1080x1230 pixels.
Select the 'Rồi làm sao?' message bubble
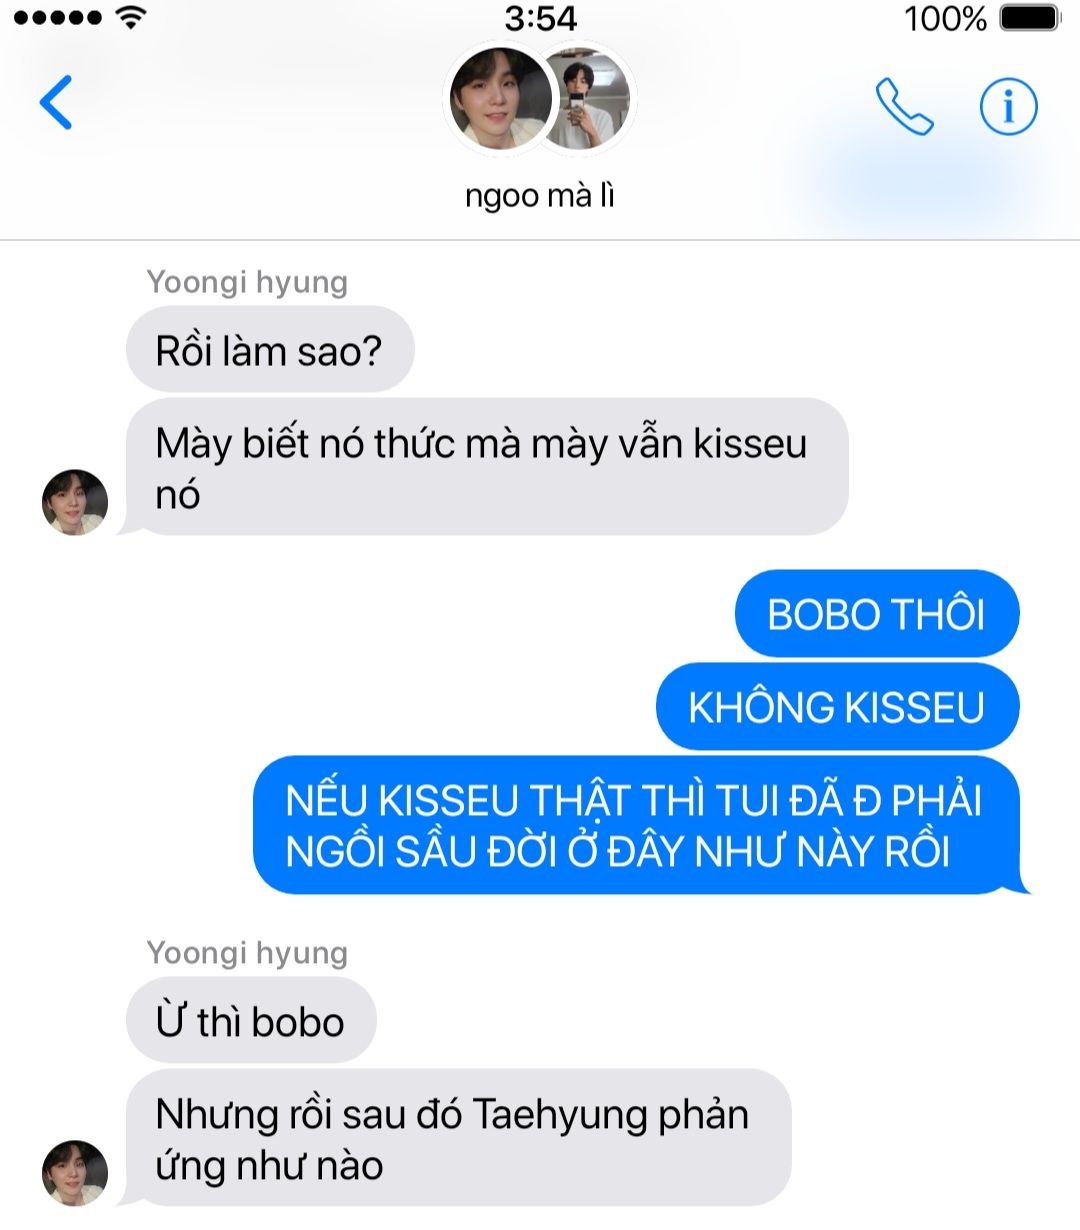pos(270,349)
